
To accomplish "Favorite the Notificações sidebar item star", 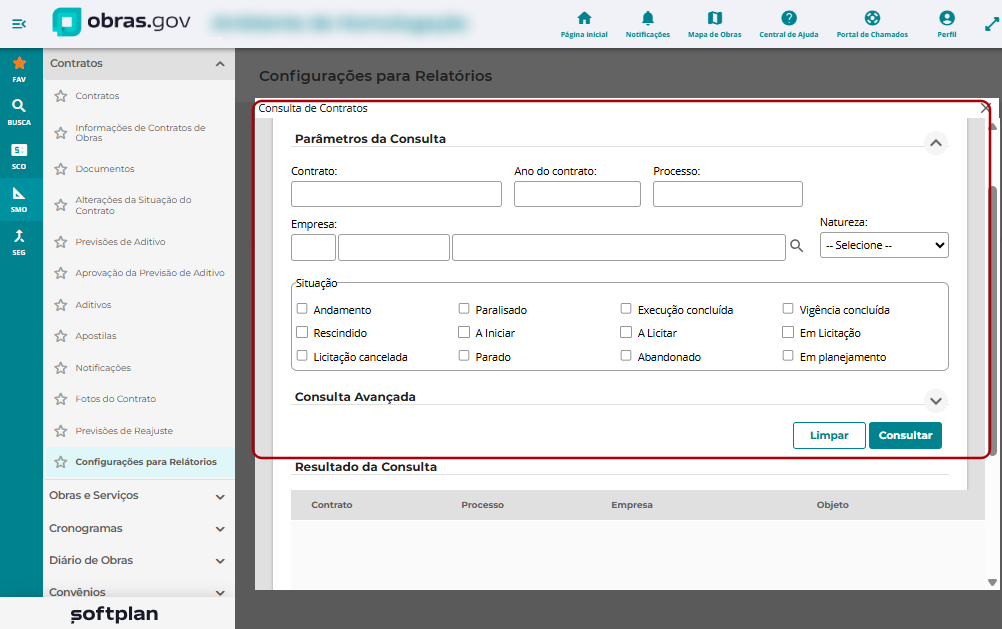I will 61,368.
